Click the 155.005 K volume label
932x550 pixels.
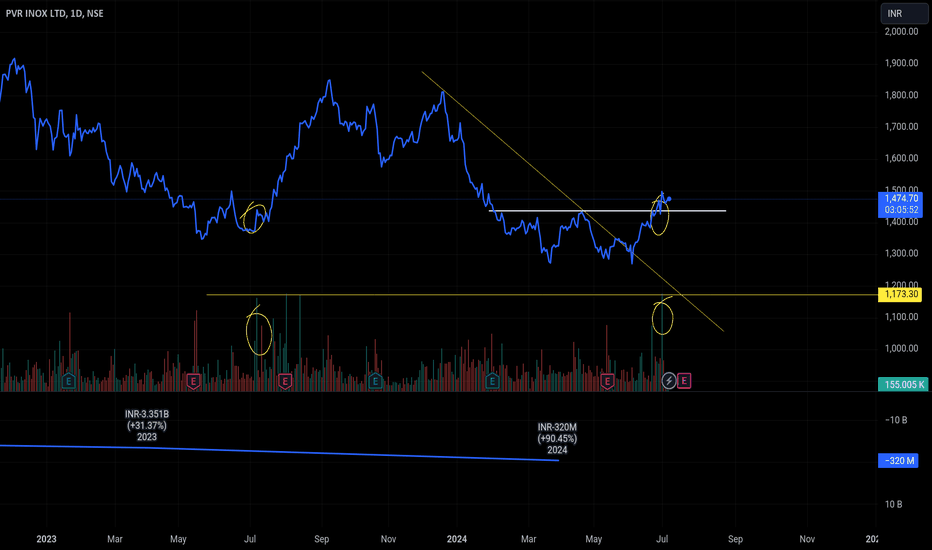903,385
